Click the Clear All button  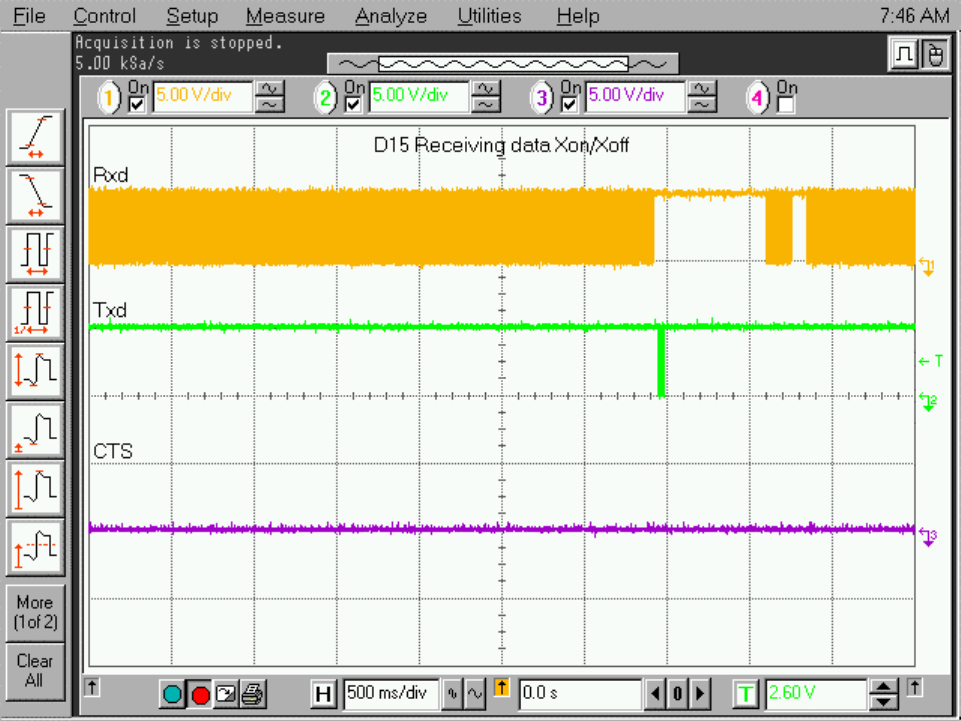coord(36,671)
